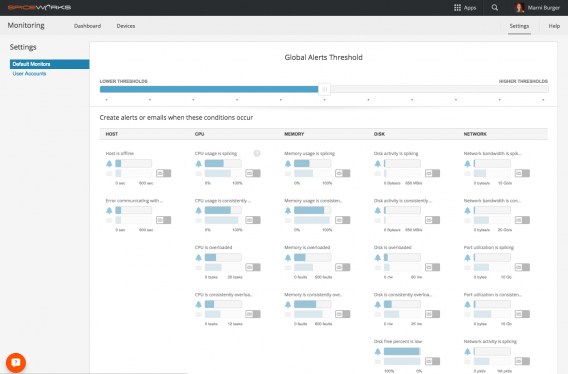Screen dimensions: 568x374
Task: Click the alert bell for CPU usage is spiking
Action: [x=199, y=163]
